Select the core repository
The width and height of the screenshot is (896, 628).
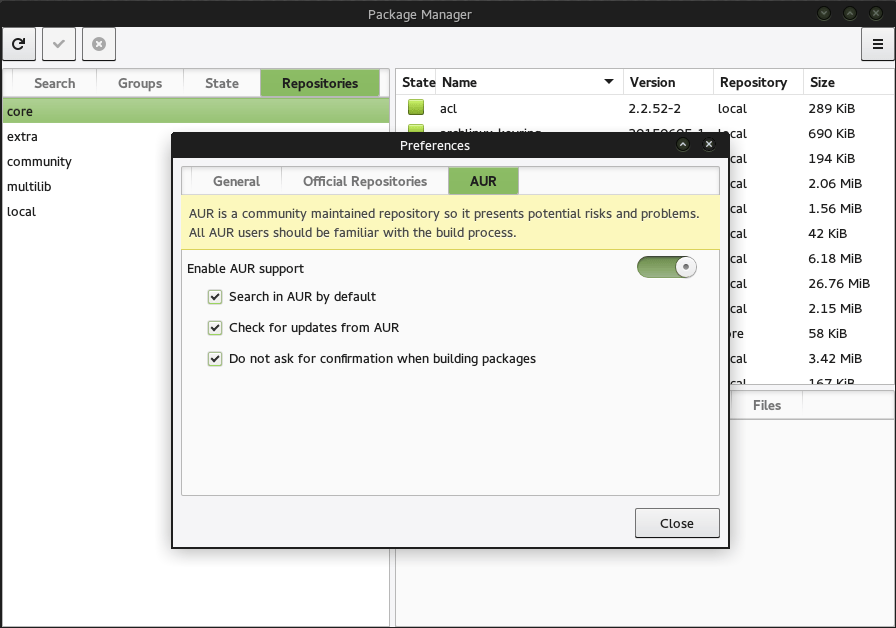tap(196, 111)
